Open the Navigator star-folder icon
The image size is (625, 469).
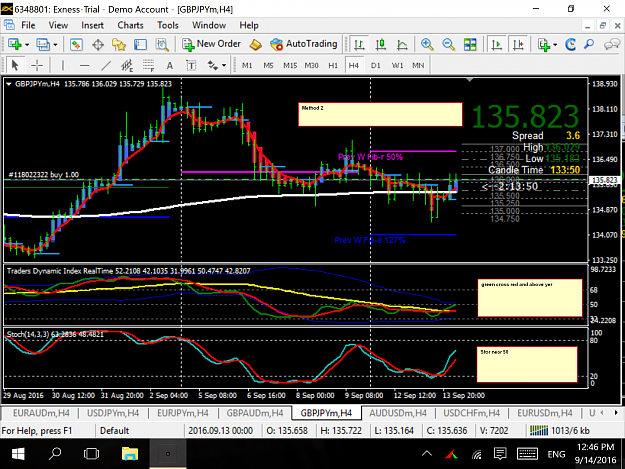coord(119,44)
